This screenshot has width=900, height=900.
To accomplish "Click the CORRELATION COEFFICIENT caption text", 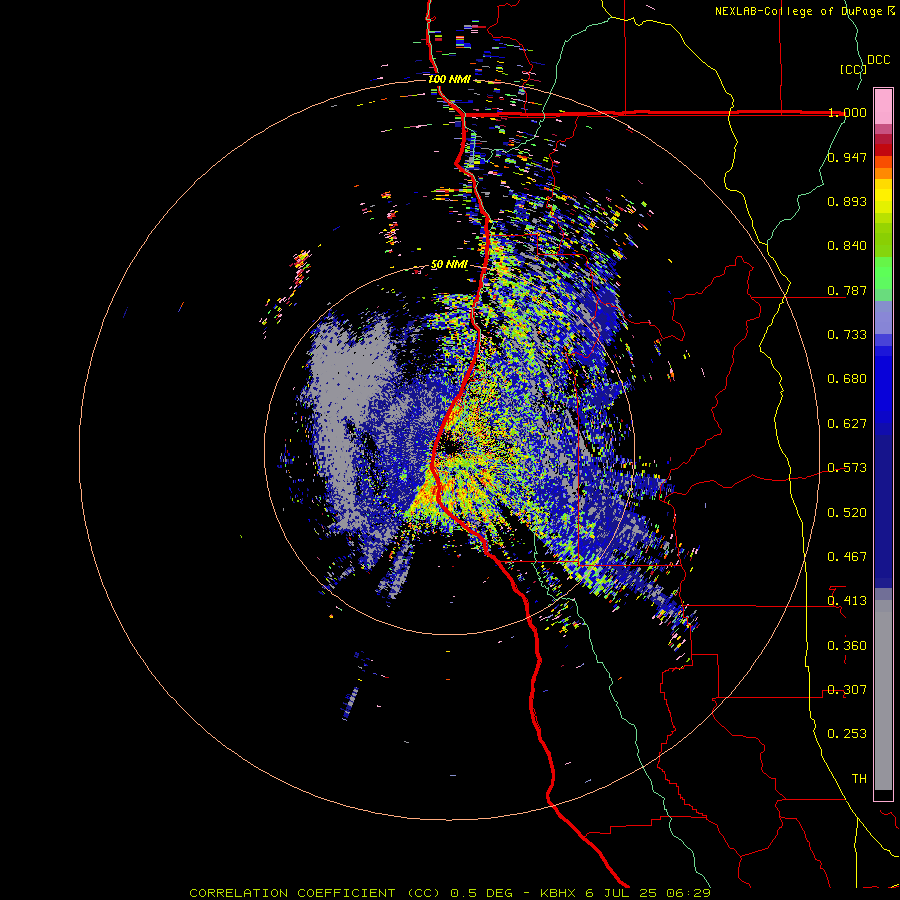I will [x=292, y=893].
